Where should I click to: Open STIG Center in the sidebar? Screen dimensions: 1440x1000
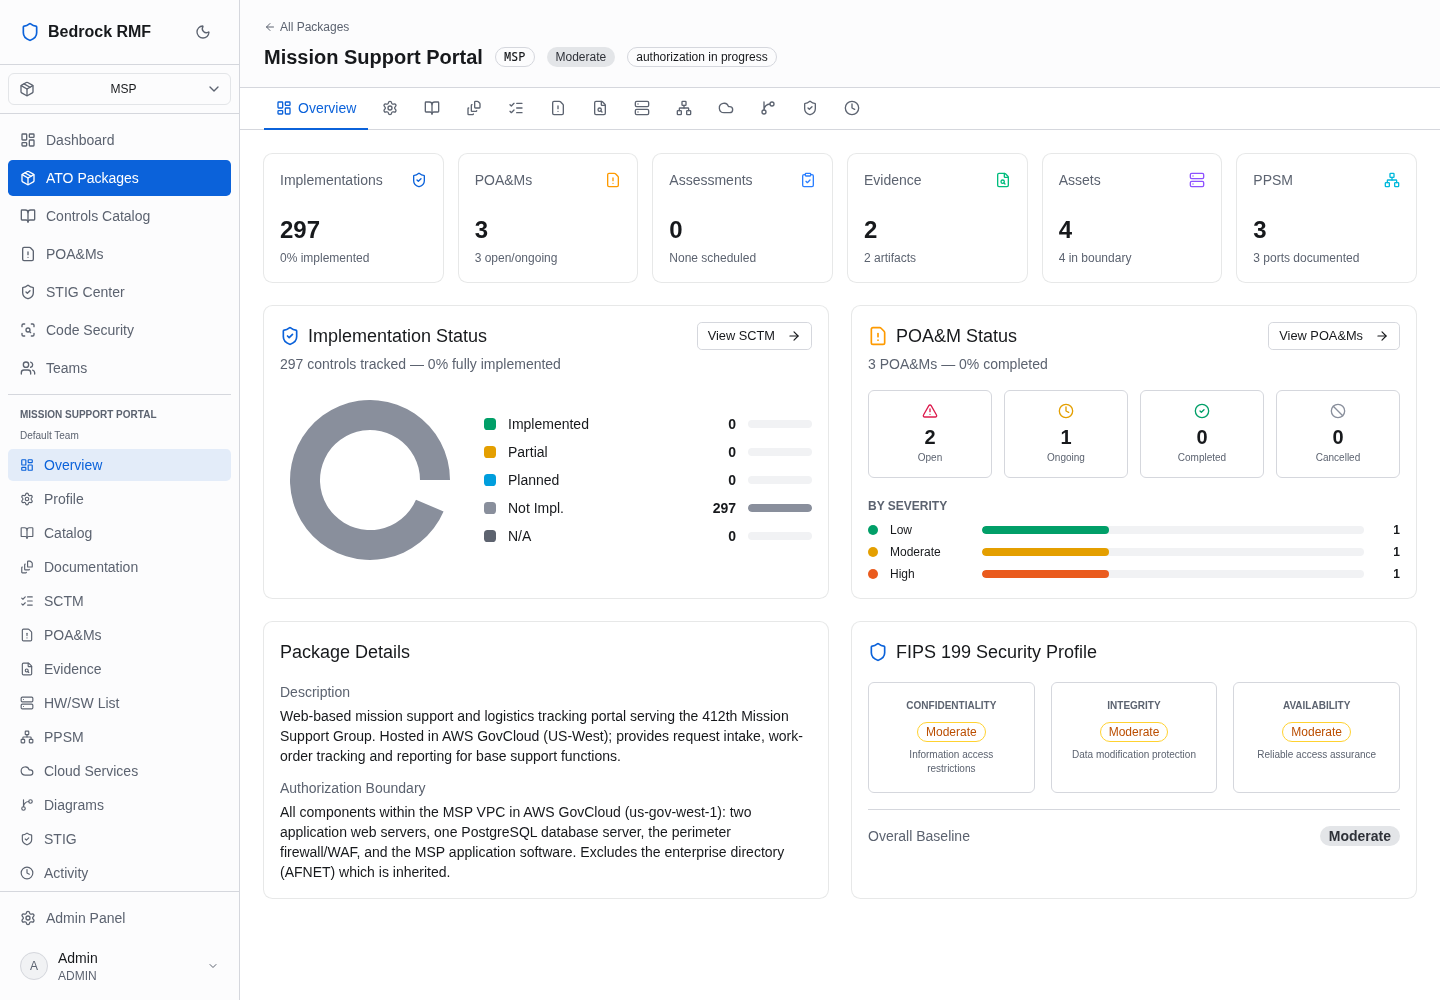click(119, 292)
